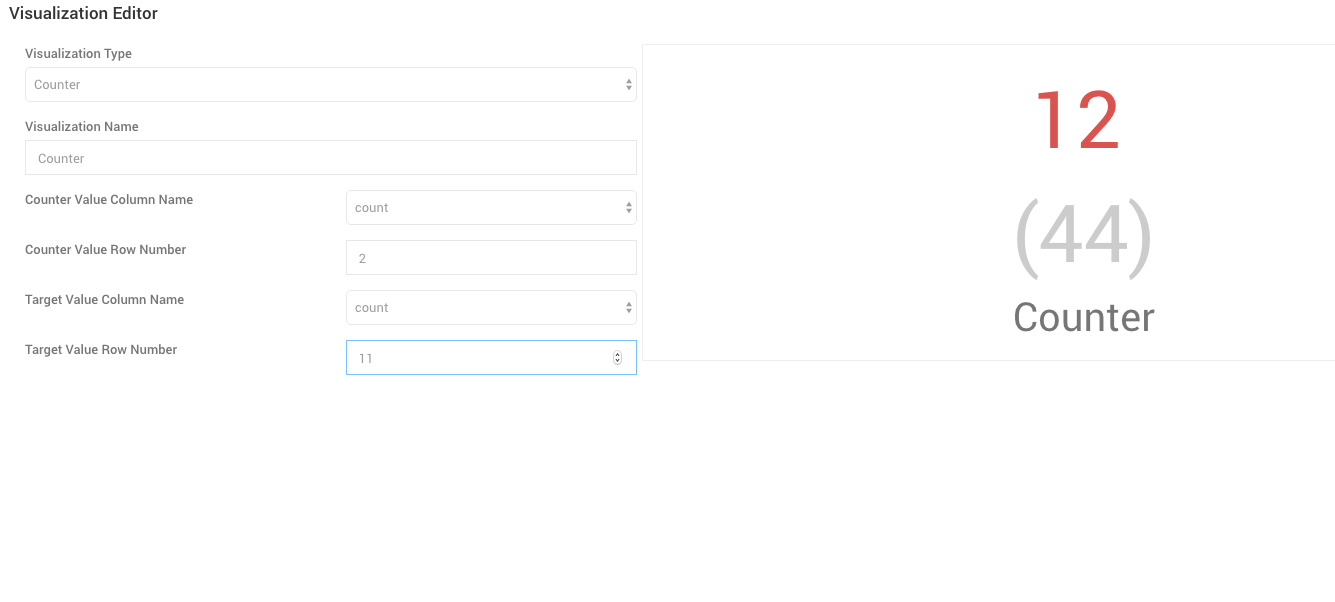Open the Visualization Type dropdown
The width and height of the screenshot is (1335, 602).
320,85
